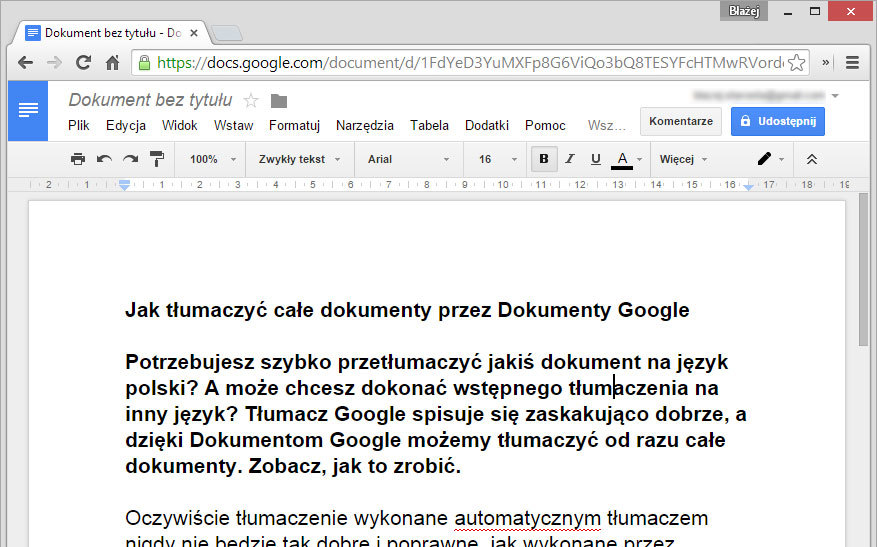
Task: Open the text color picker
Action: tap(622, 160)
